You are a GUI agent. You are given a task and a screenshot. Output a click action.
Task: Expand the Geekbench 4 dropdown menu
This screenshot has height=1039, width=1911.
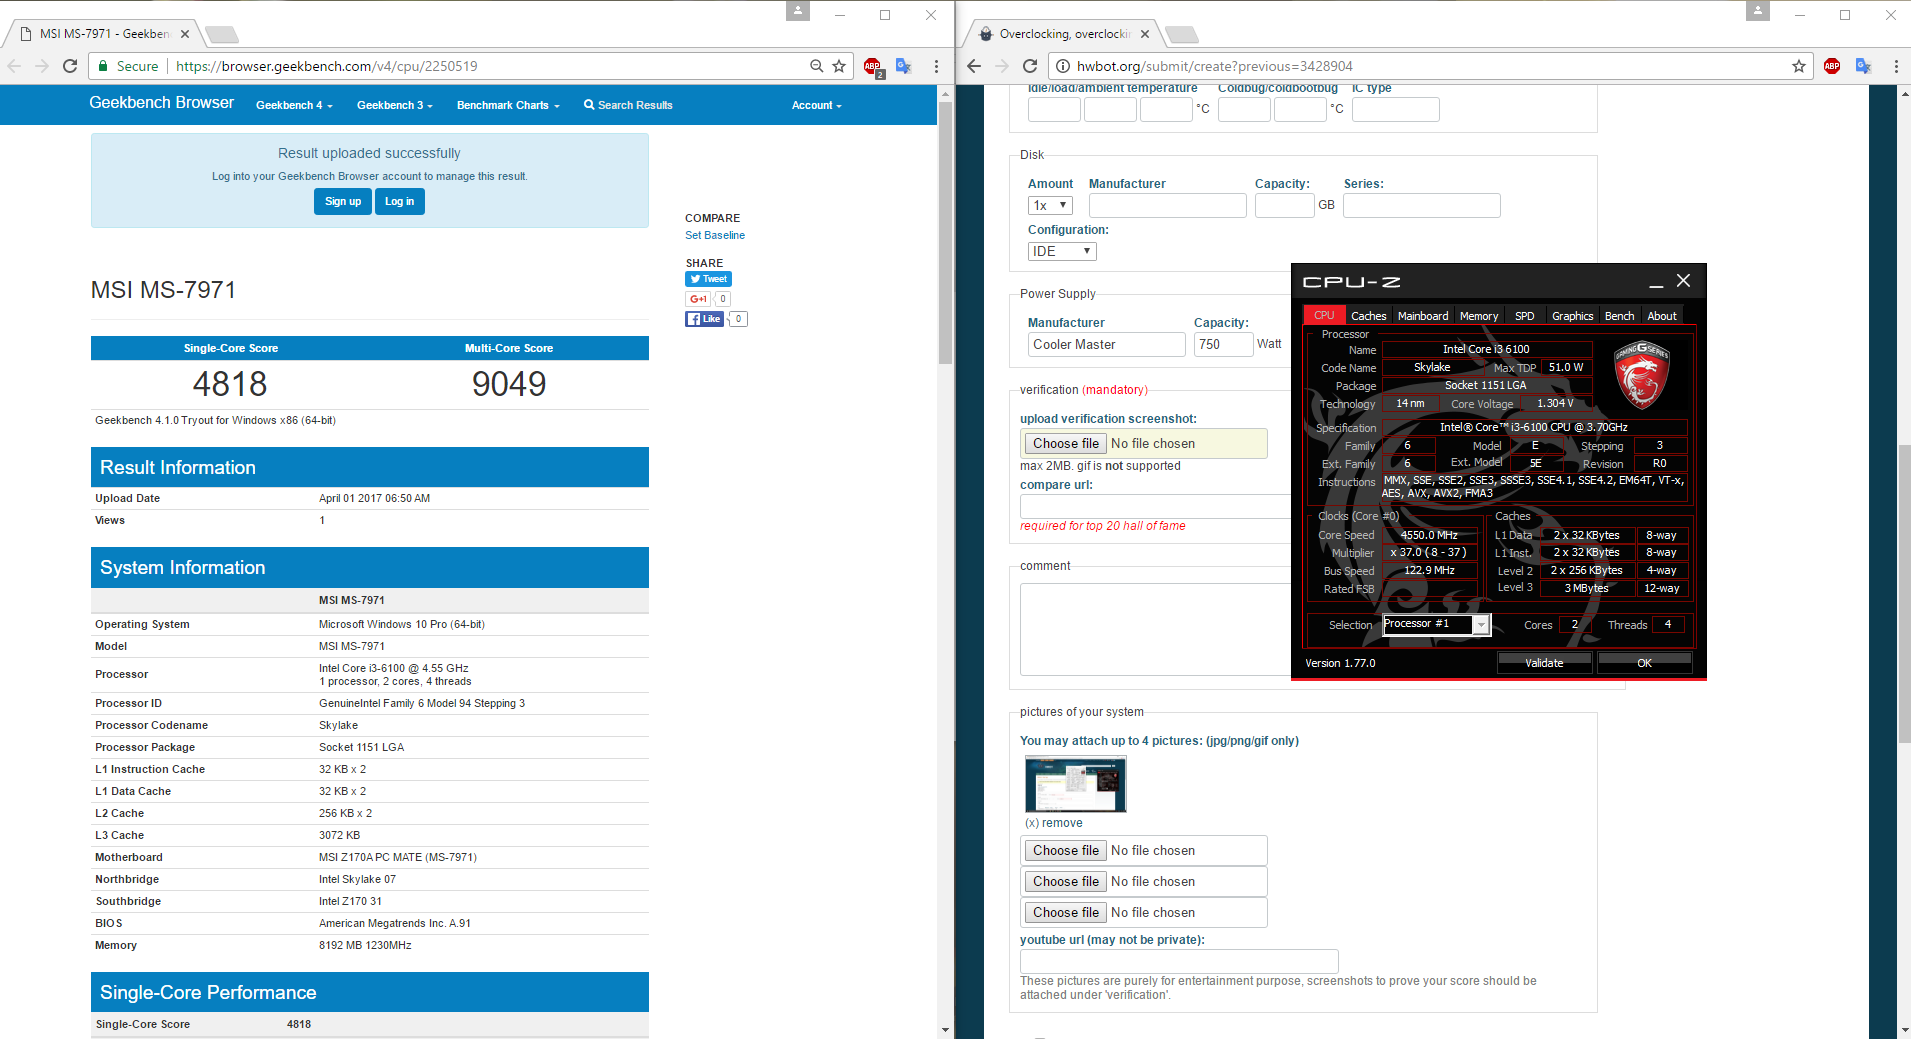294,105
